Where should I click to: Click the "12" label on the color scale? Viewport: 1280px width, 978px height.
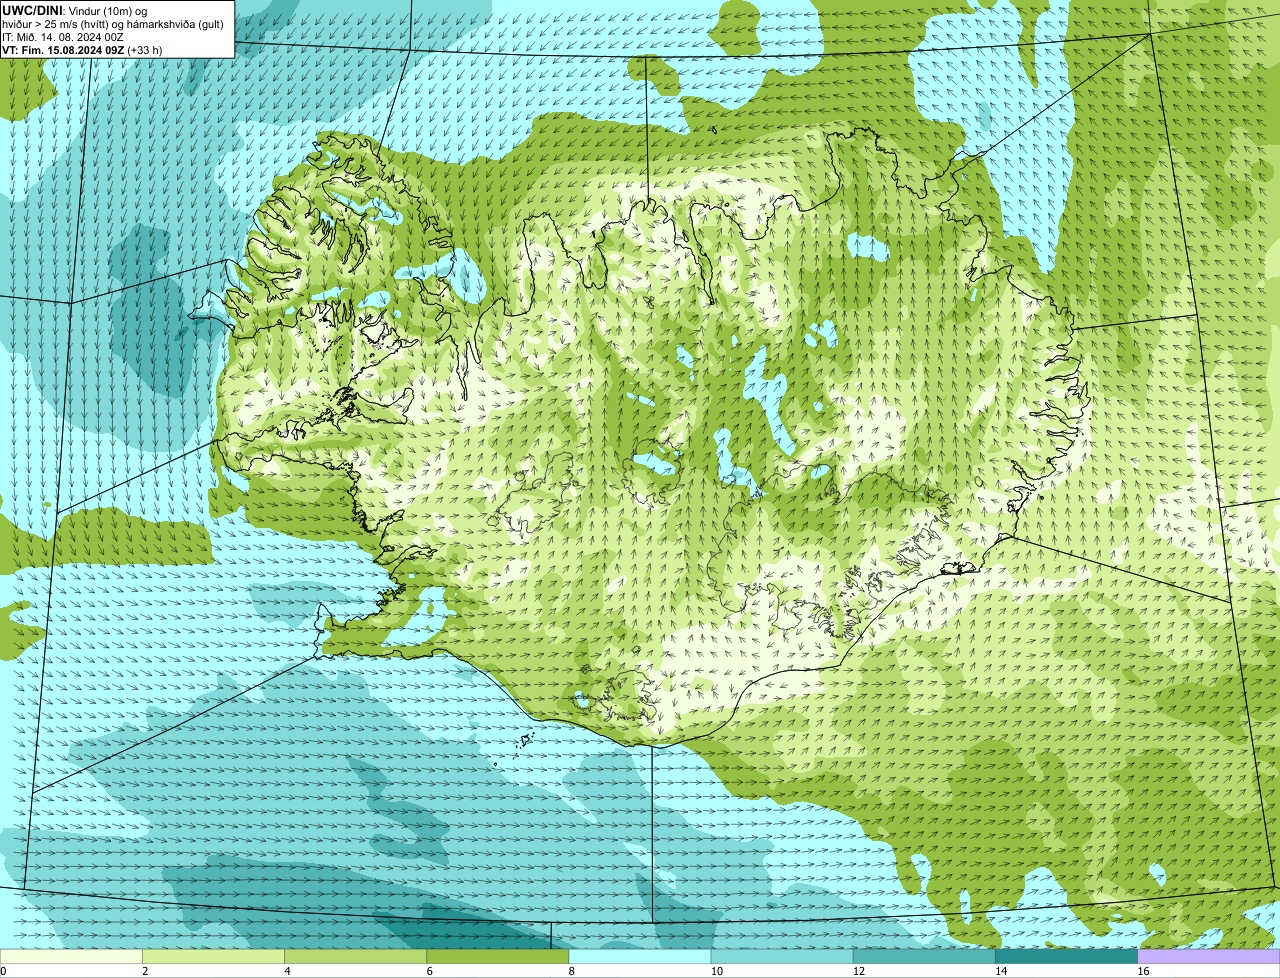pyautogui.click(x=859, y=971)
